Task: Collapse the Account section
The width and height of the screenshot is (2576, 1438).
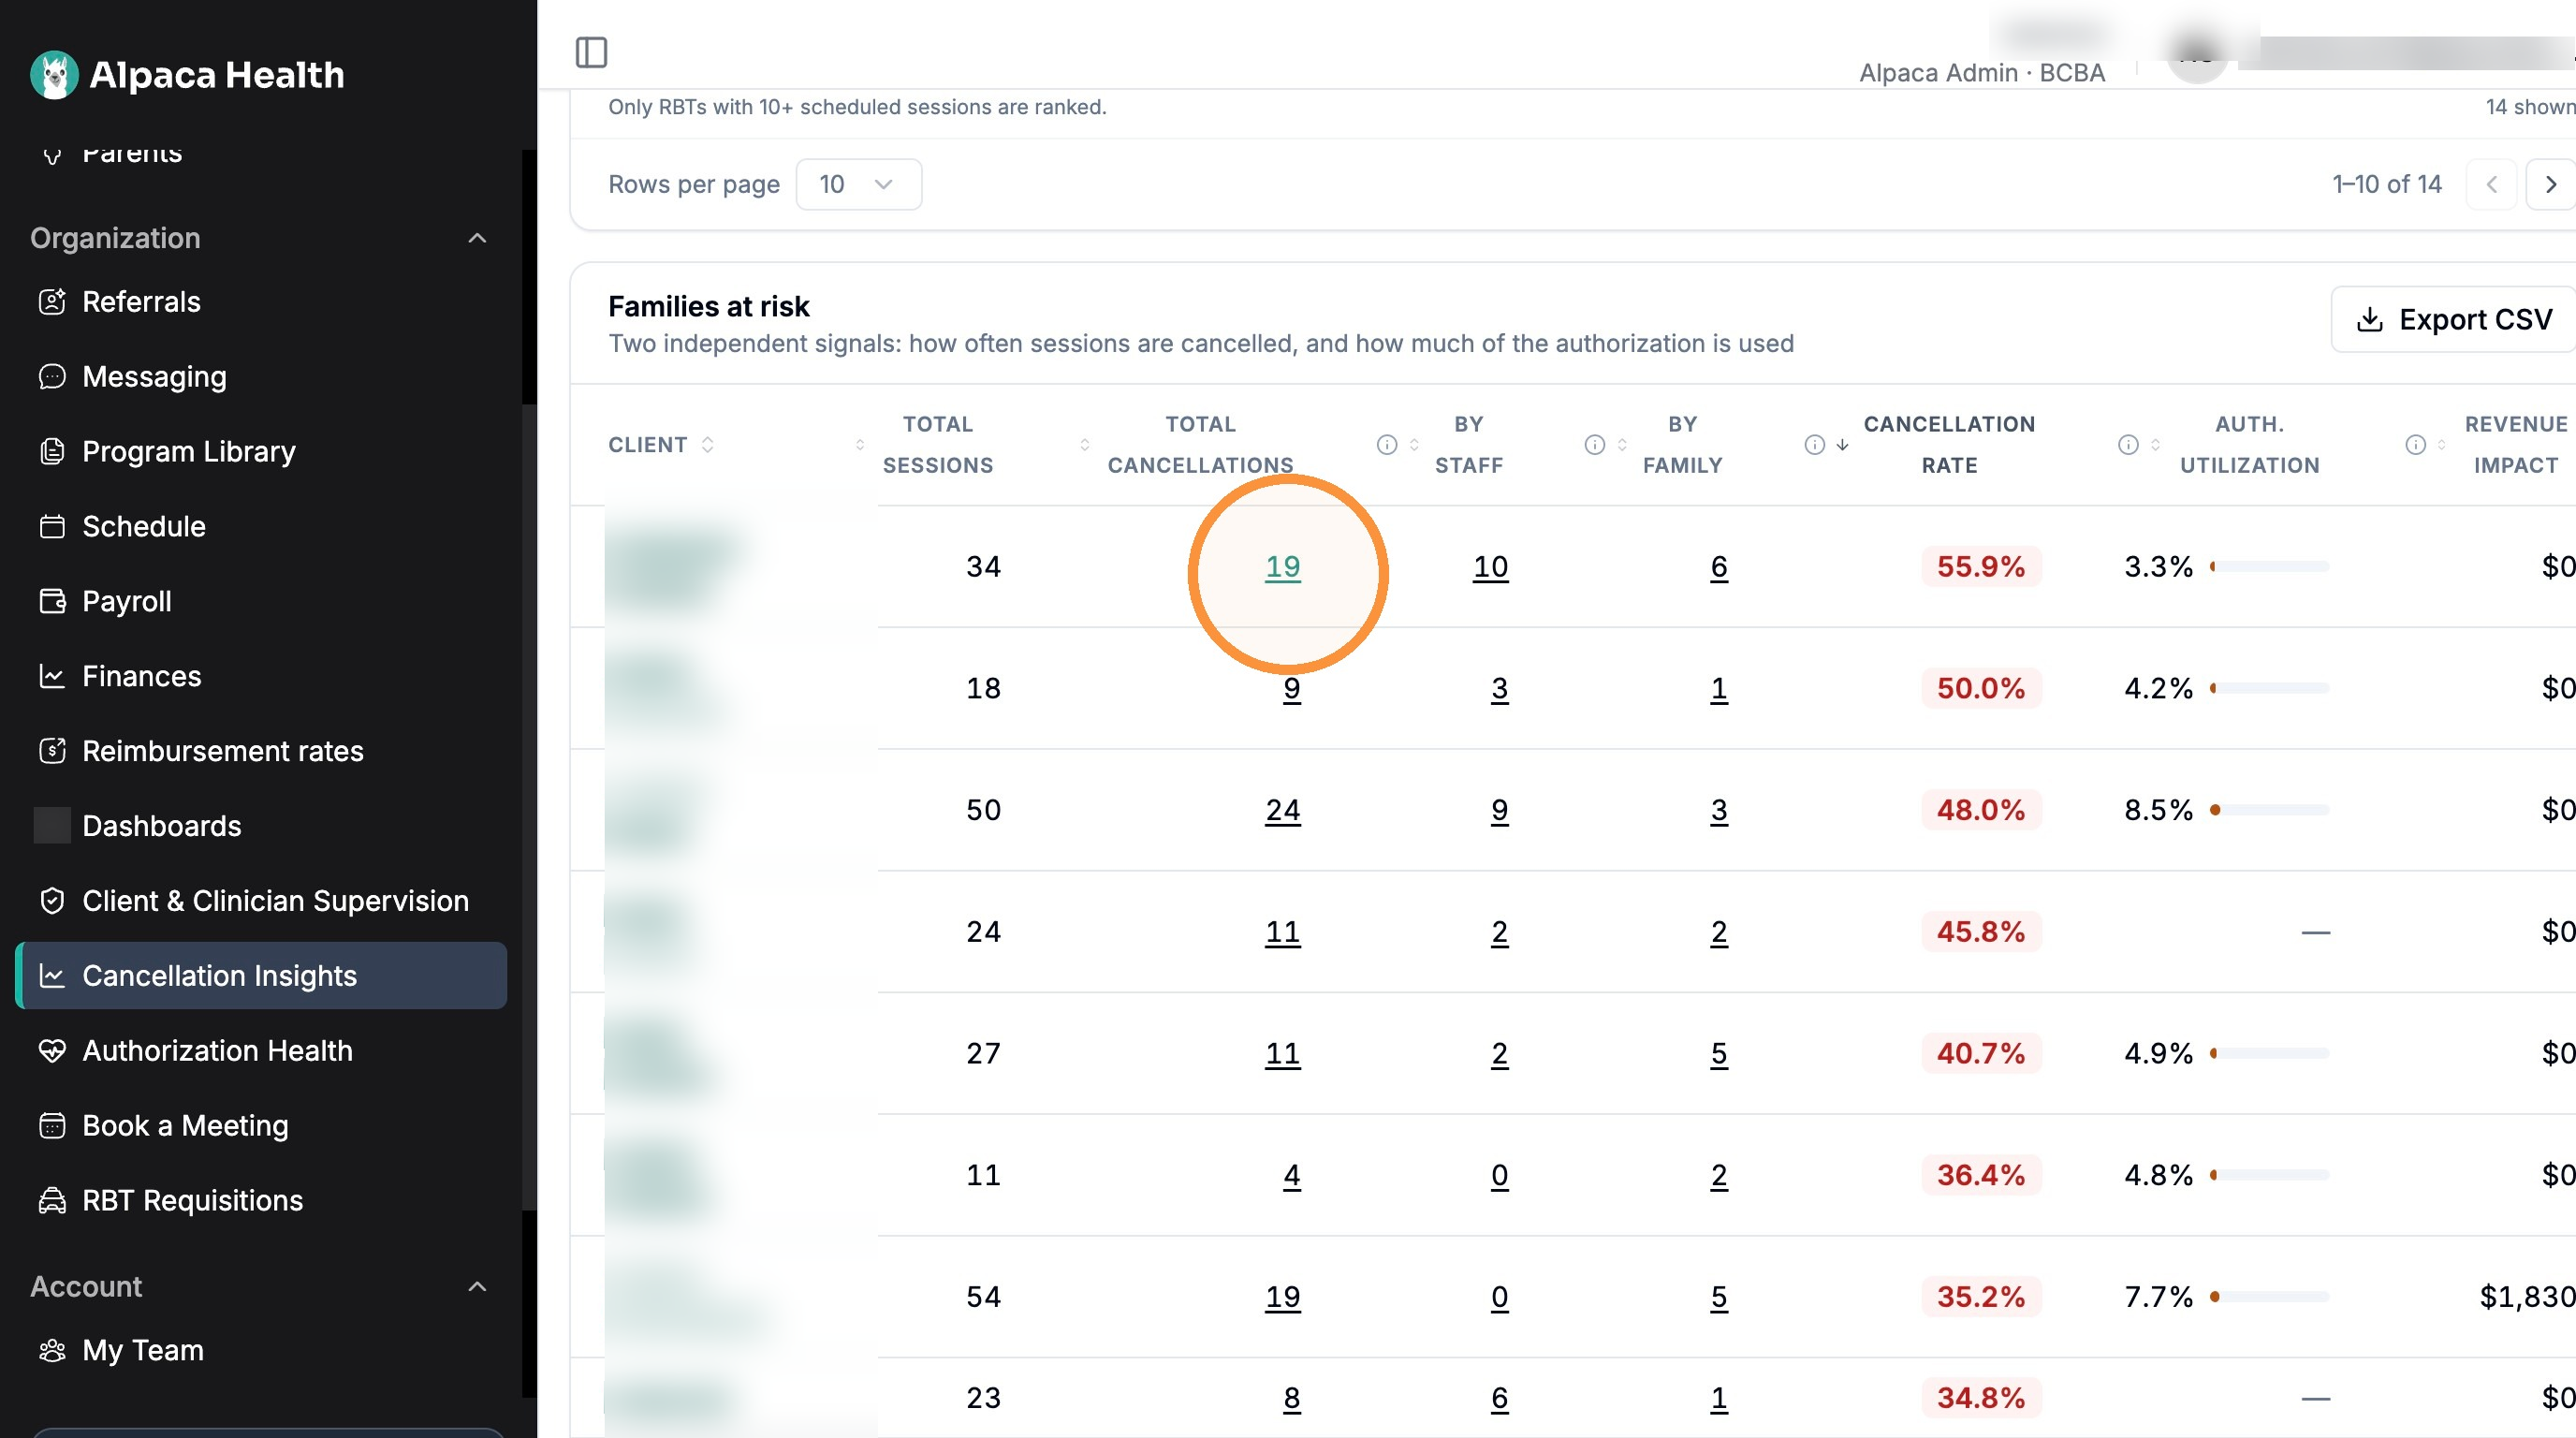Action: [477, 1287]
